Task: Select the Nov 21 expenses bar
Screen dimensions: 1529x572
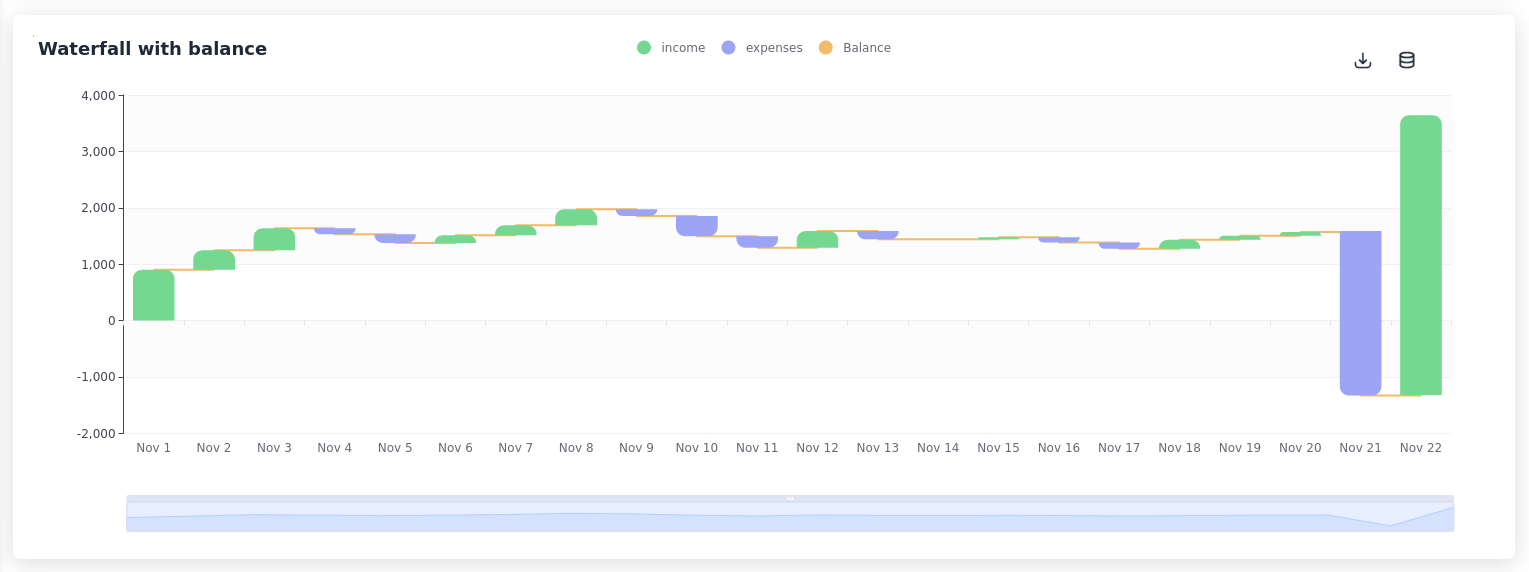Action: [x=1360, y=312]
